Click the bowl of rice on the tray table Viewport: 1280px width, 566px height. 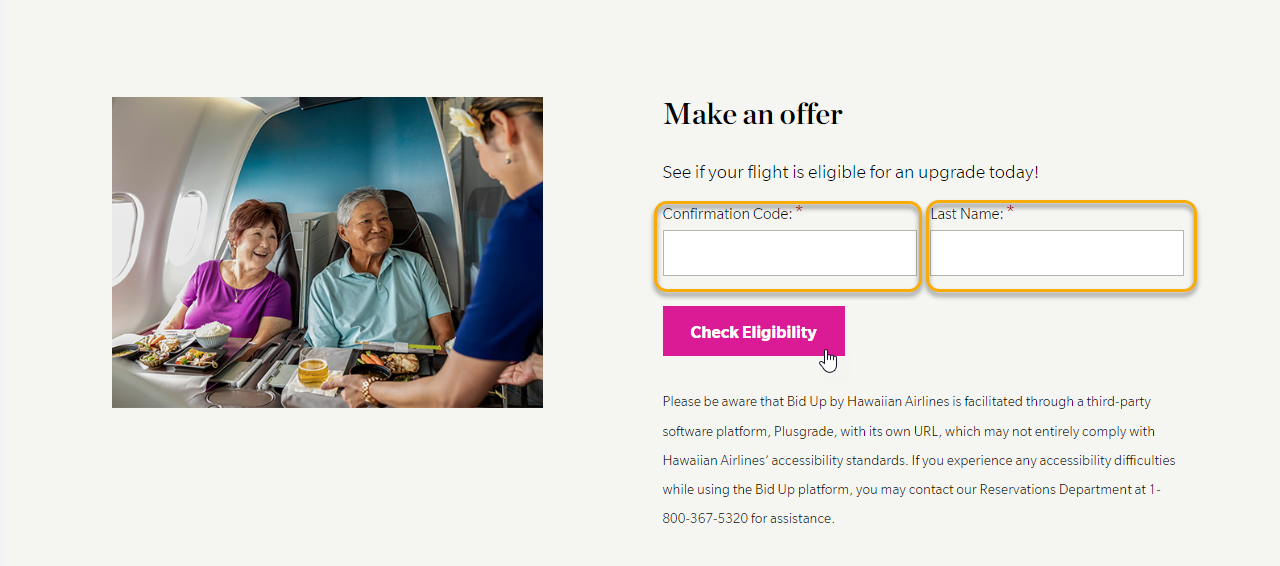click(212, 334)
